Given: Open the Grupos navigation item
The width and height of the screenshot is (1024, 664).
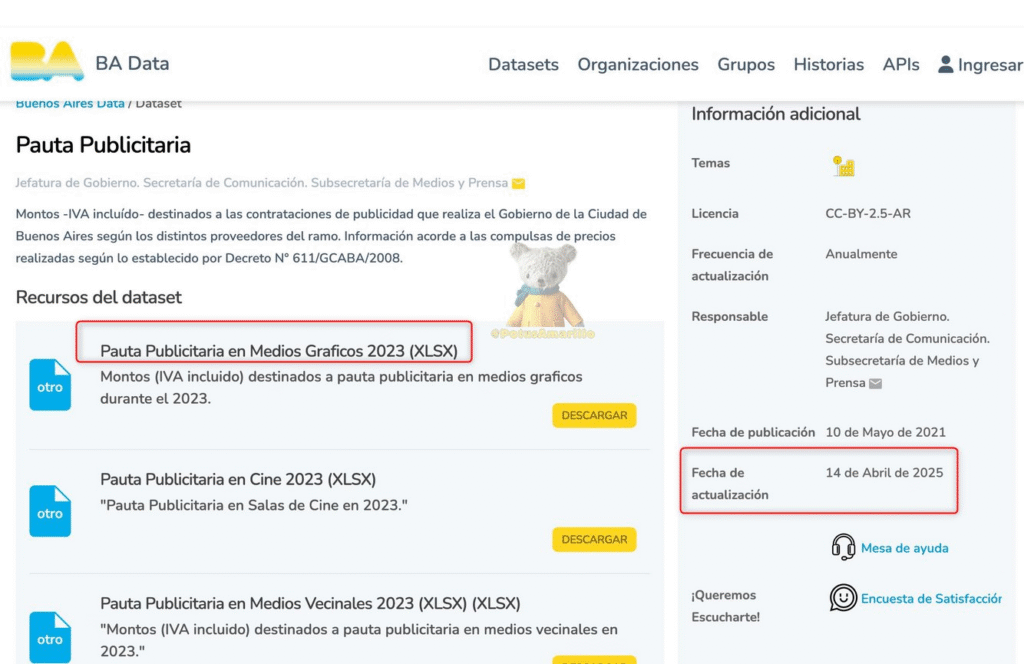Looking at the screenshot, I should point(746,65).
